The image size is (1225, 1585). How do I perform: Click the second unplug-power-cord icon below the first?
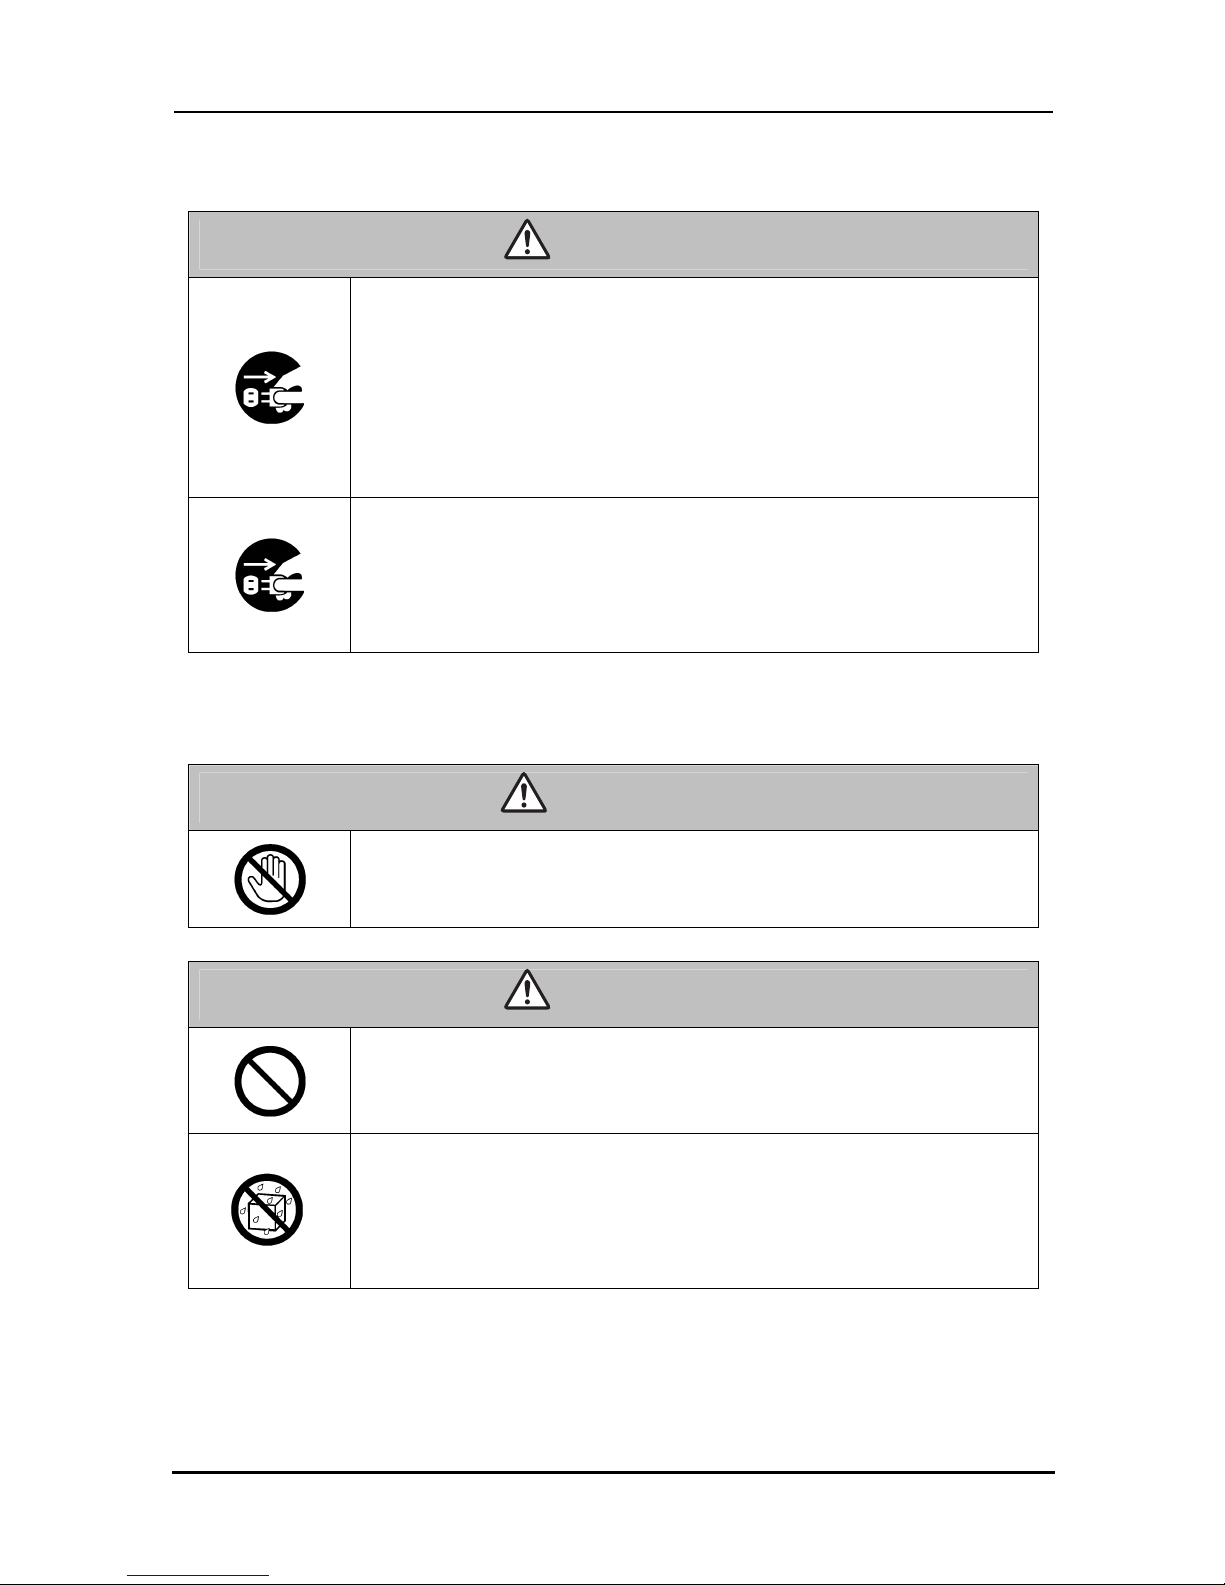270,575
